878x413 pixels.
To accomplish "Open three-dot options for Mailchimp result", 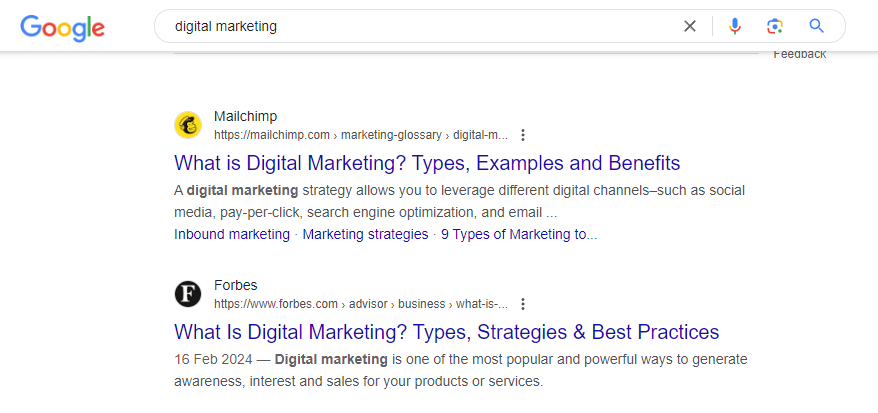I will (523, 135).
